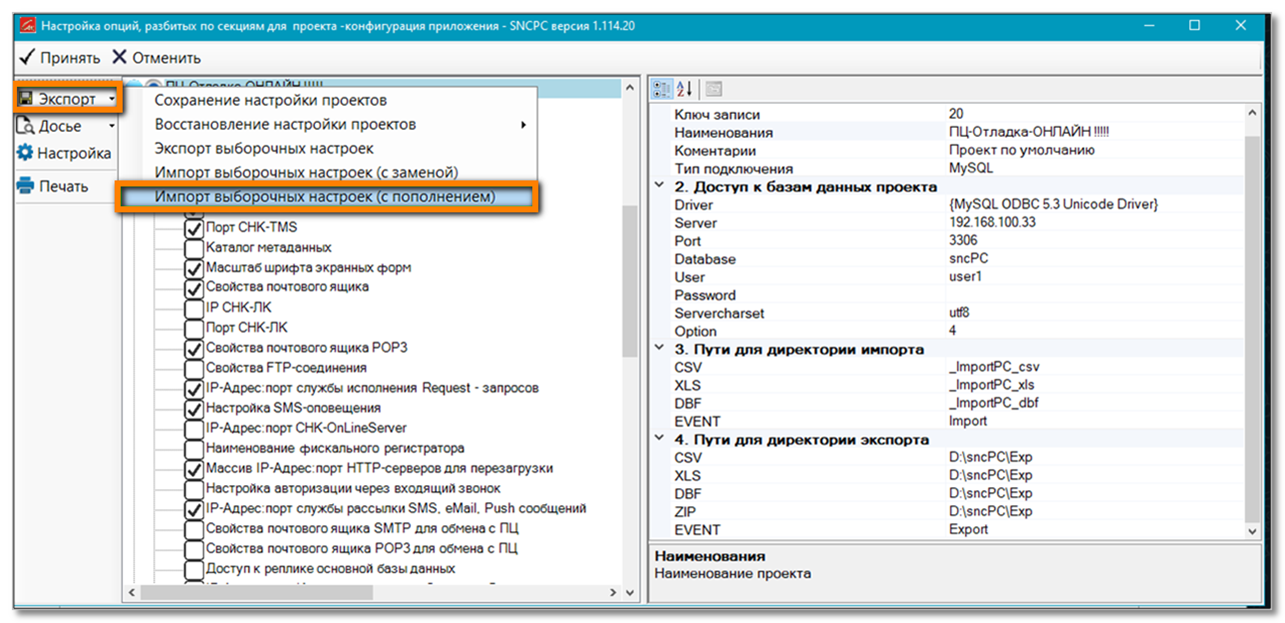Click the Alphabetical sort icon

pyautogui.click(x=685, y=89)
